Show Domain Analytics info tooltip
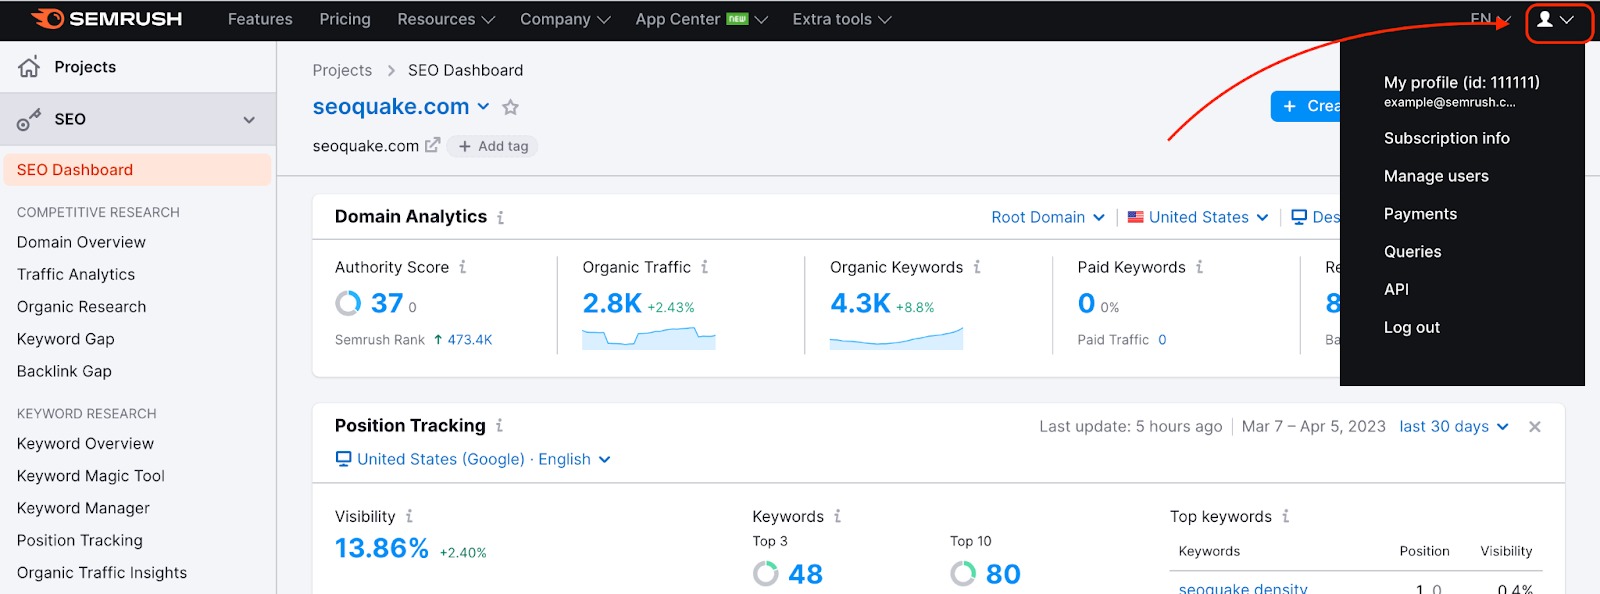 point(500,217)
